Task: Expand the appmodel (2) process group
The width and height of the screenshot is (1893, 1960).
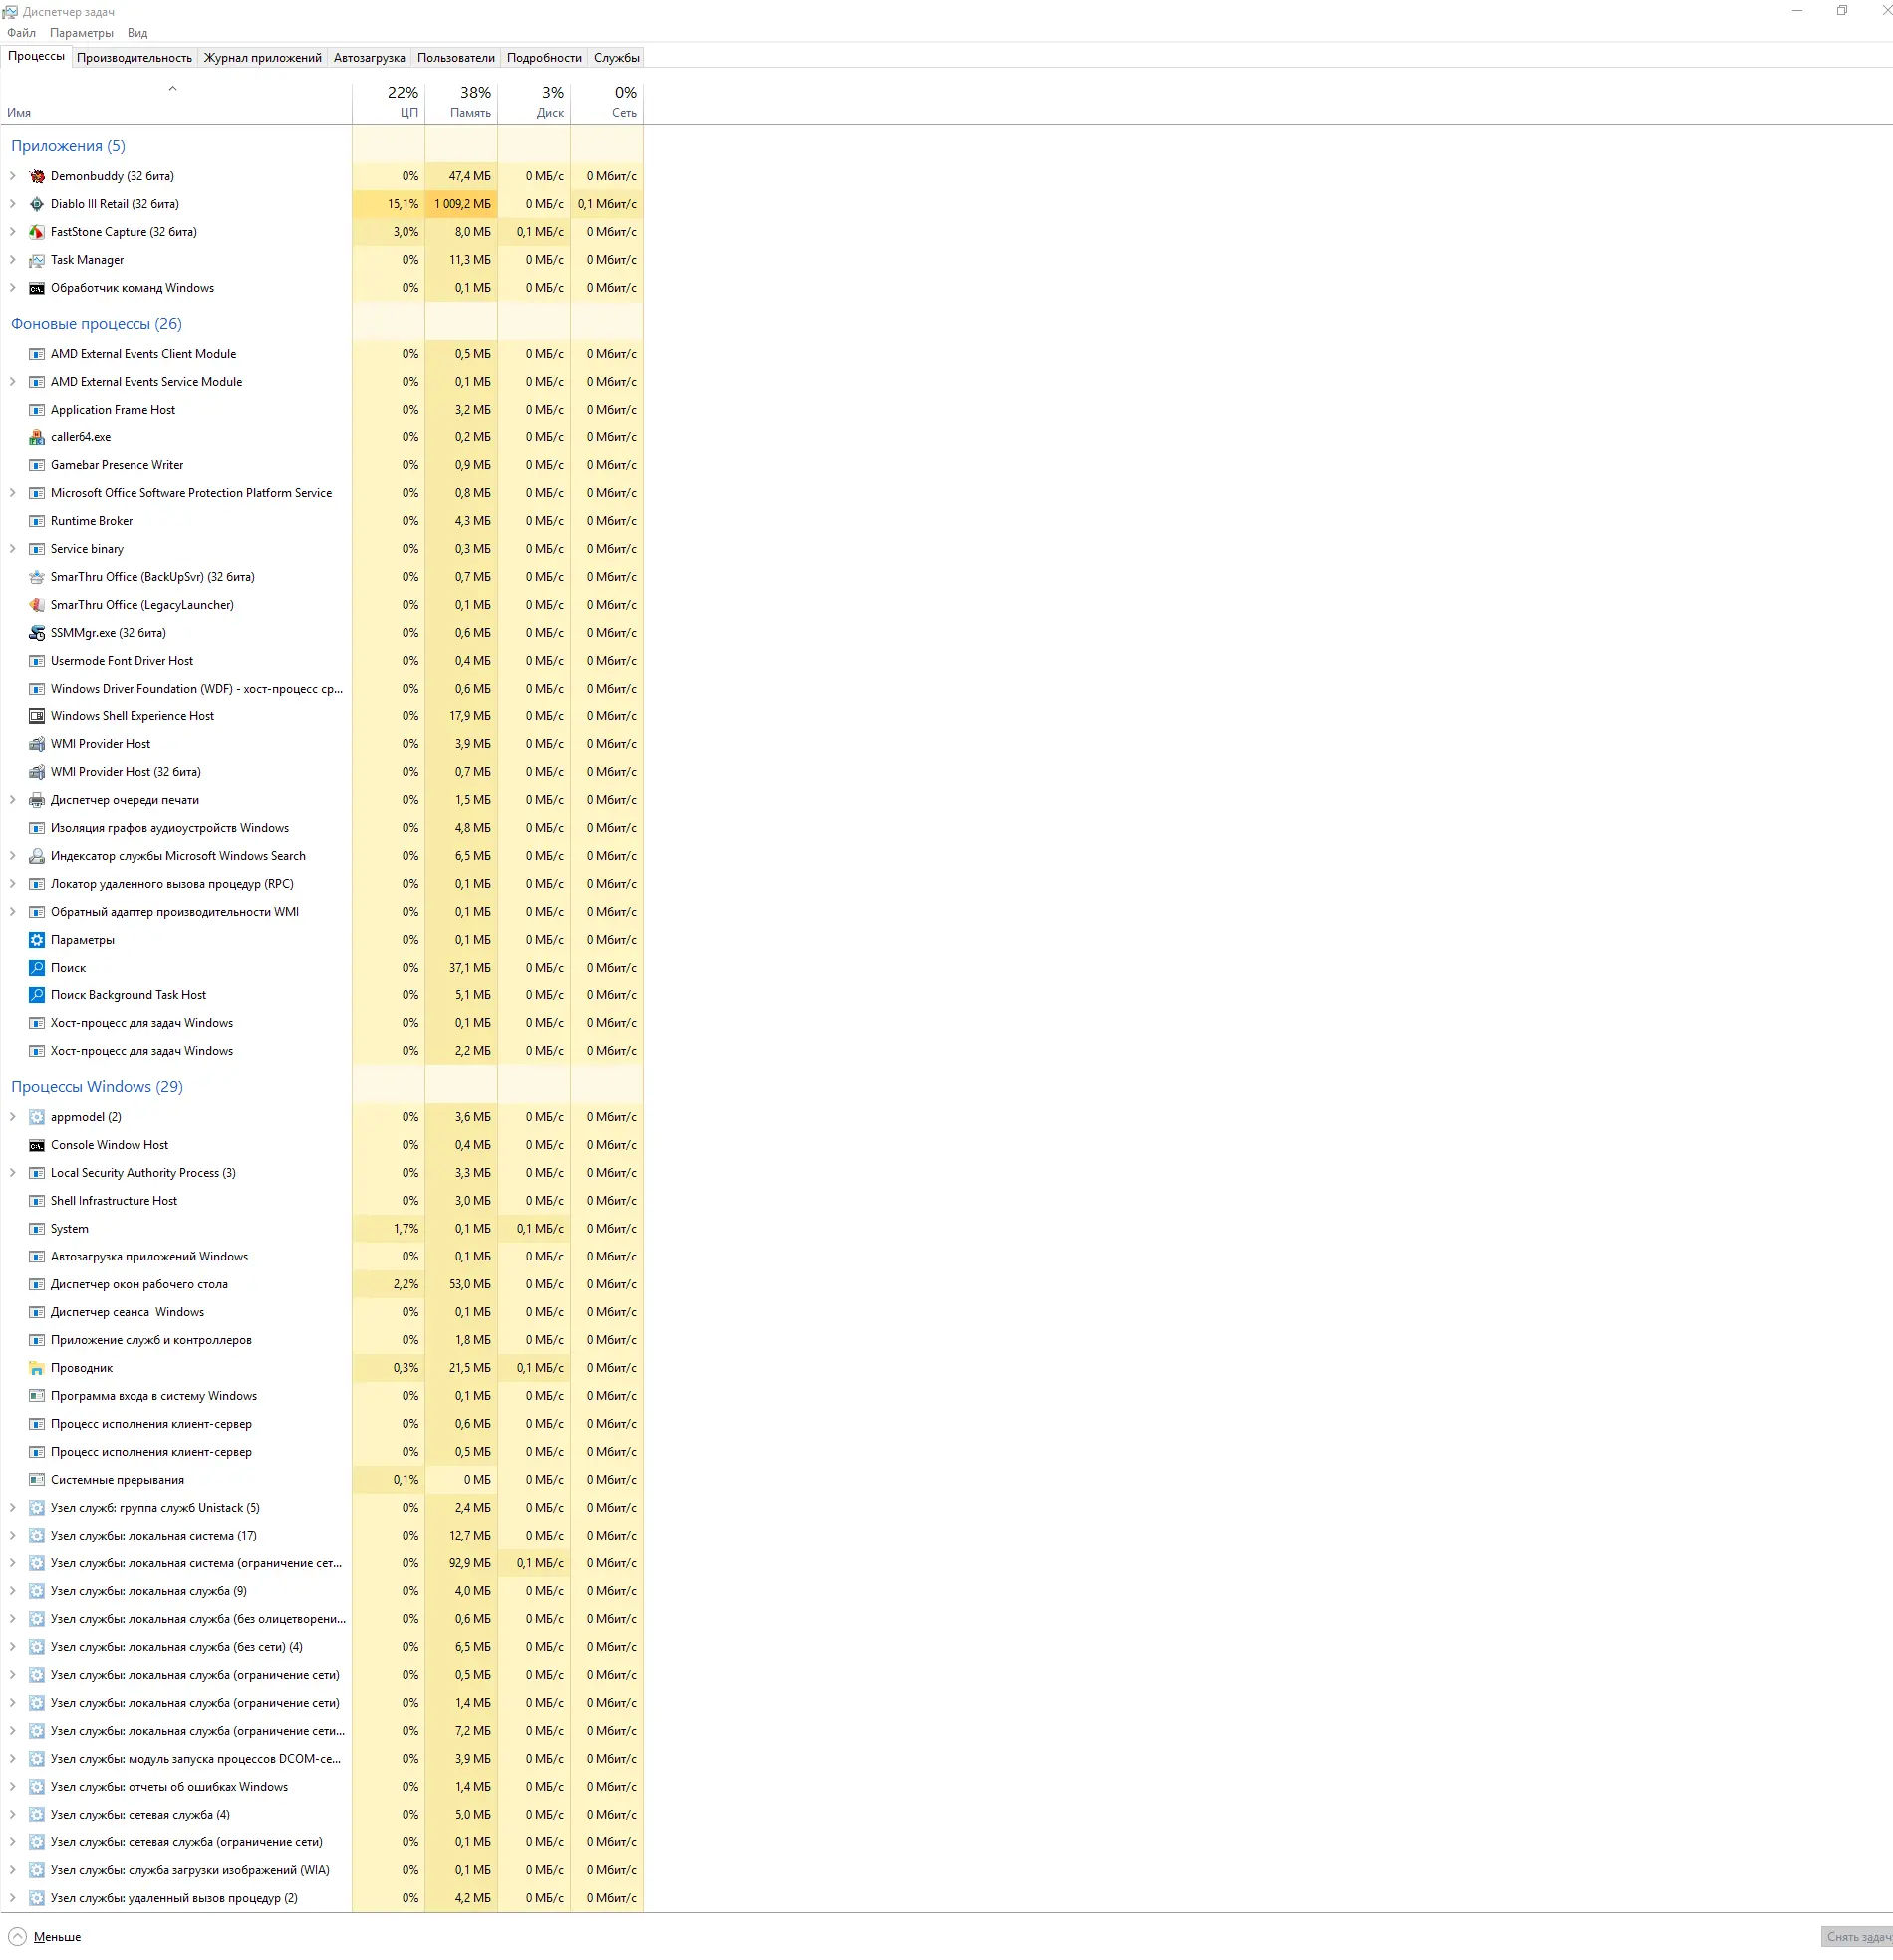Action: coord(13,1117)
